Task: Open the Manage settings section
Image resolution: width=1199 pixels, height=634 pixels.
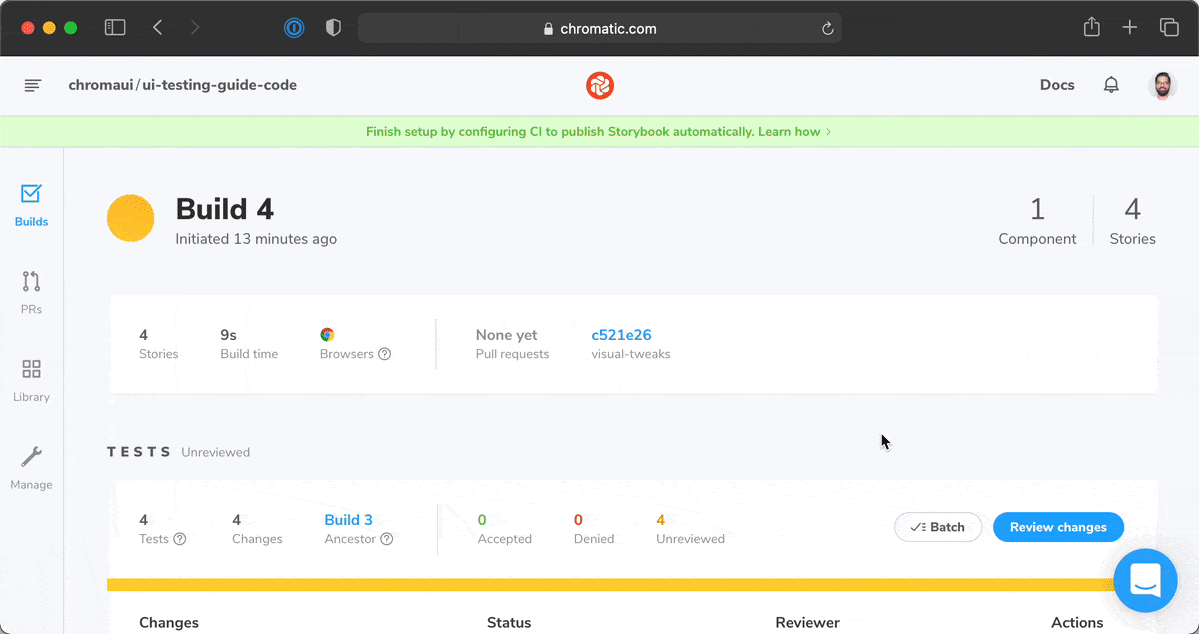Action: [31, 468]
